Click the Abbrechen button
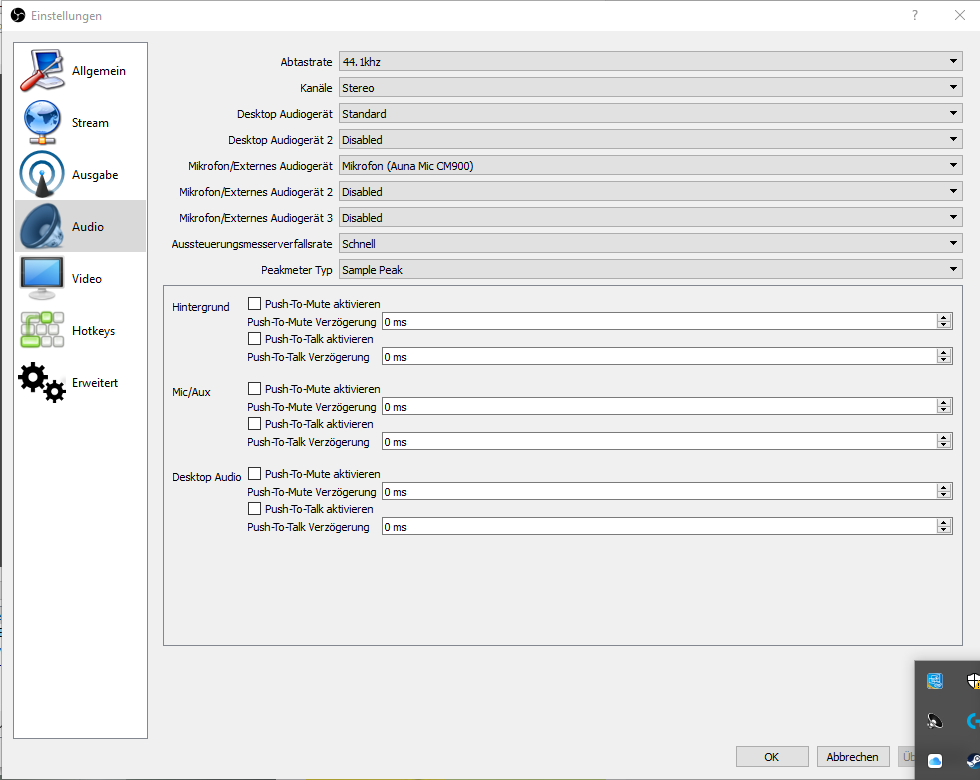Image resolution: width=980 pixels, height=780 pixels. coord(852,757)
